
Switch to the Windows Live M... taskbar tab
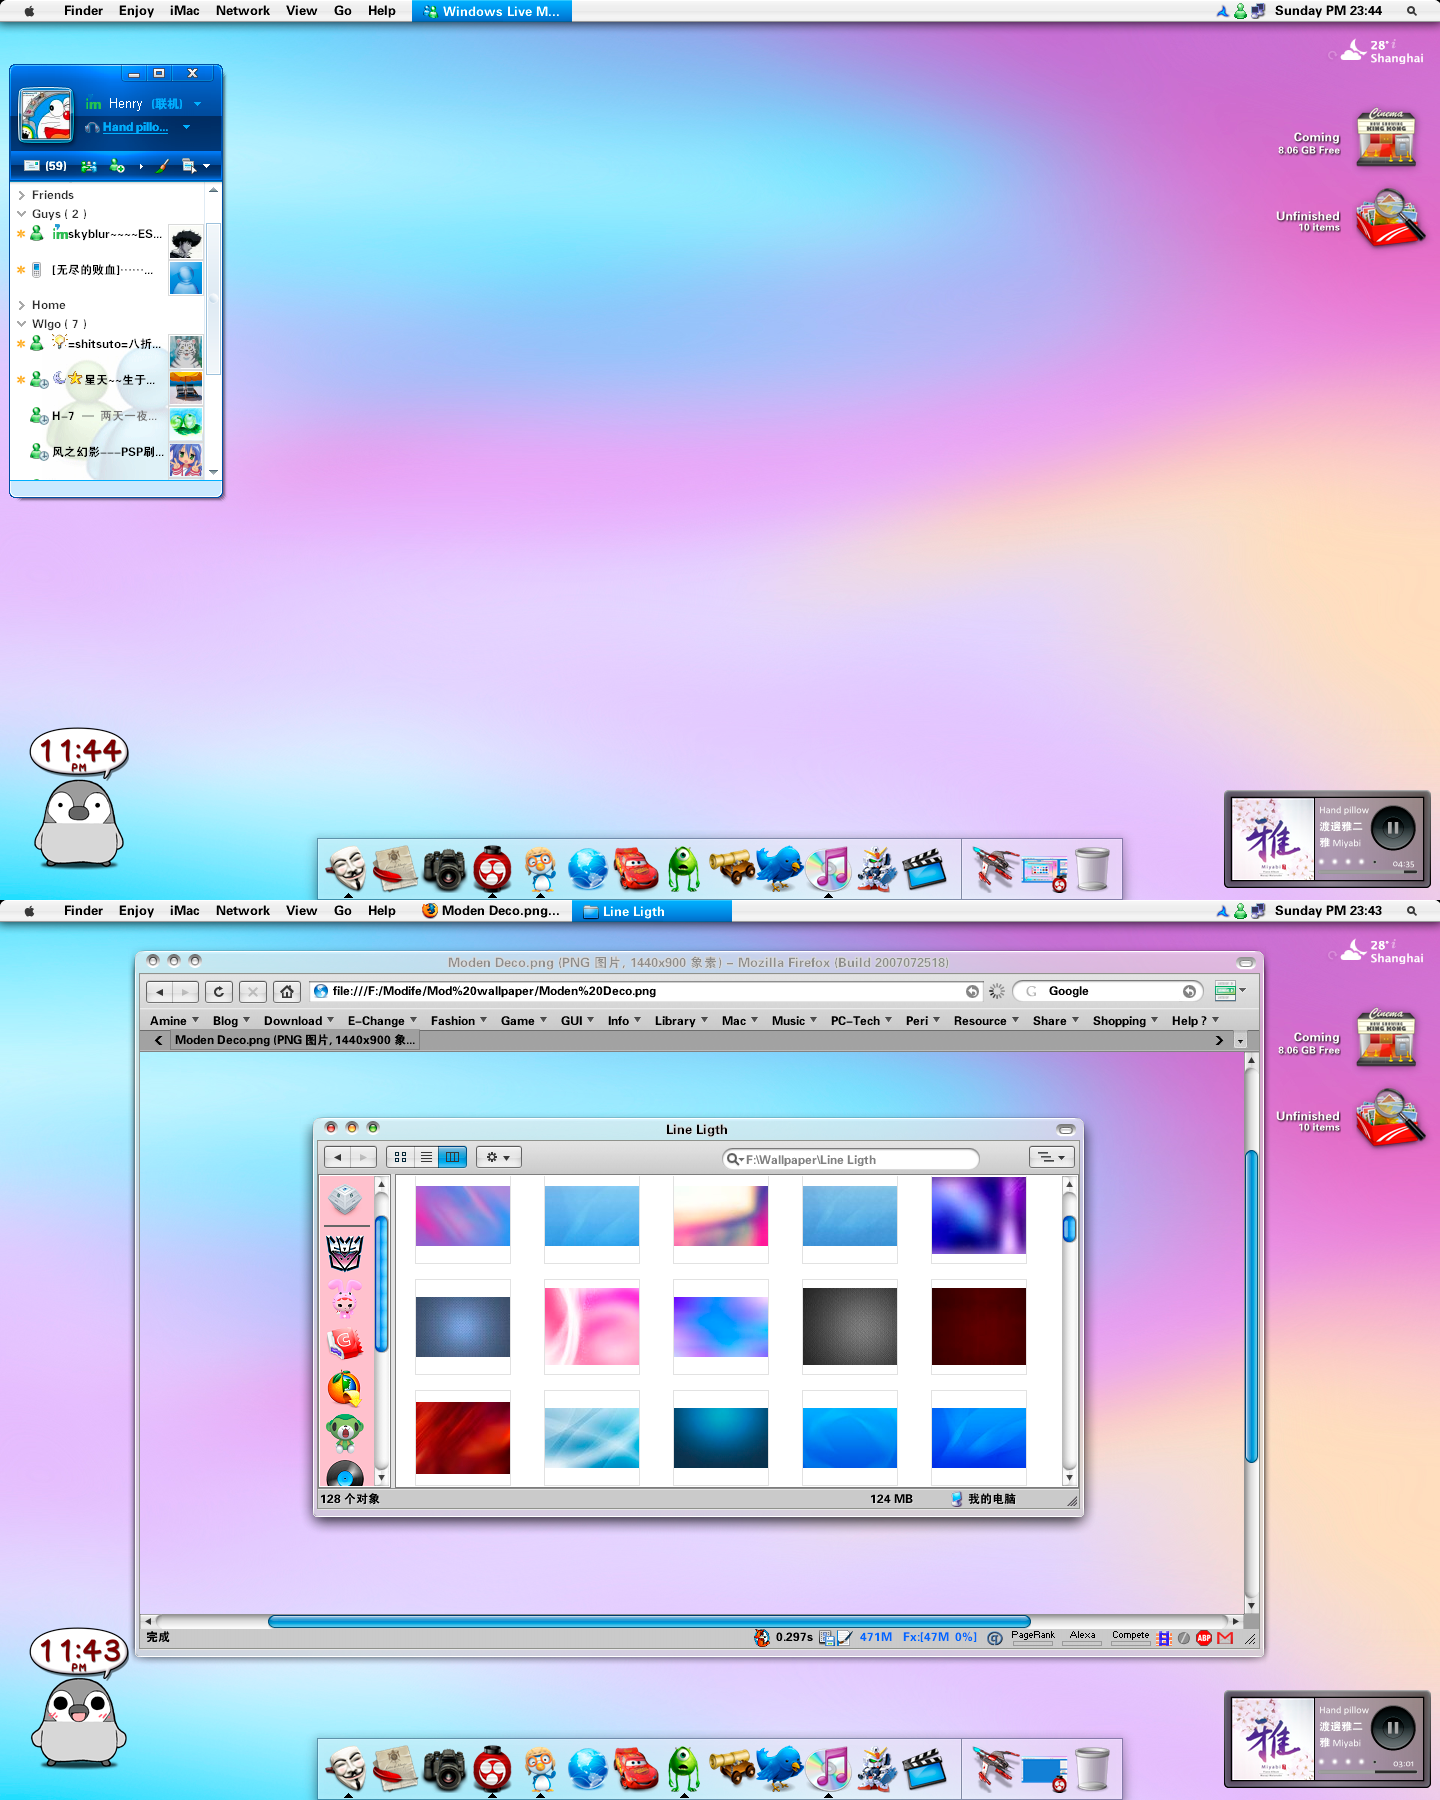[x=492, y=11]
